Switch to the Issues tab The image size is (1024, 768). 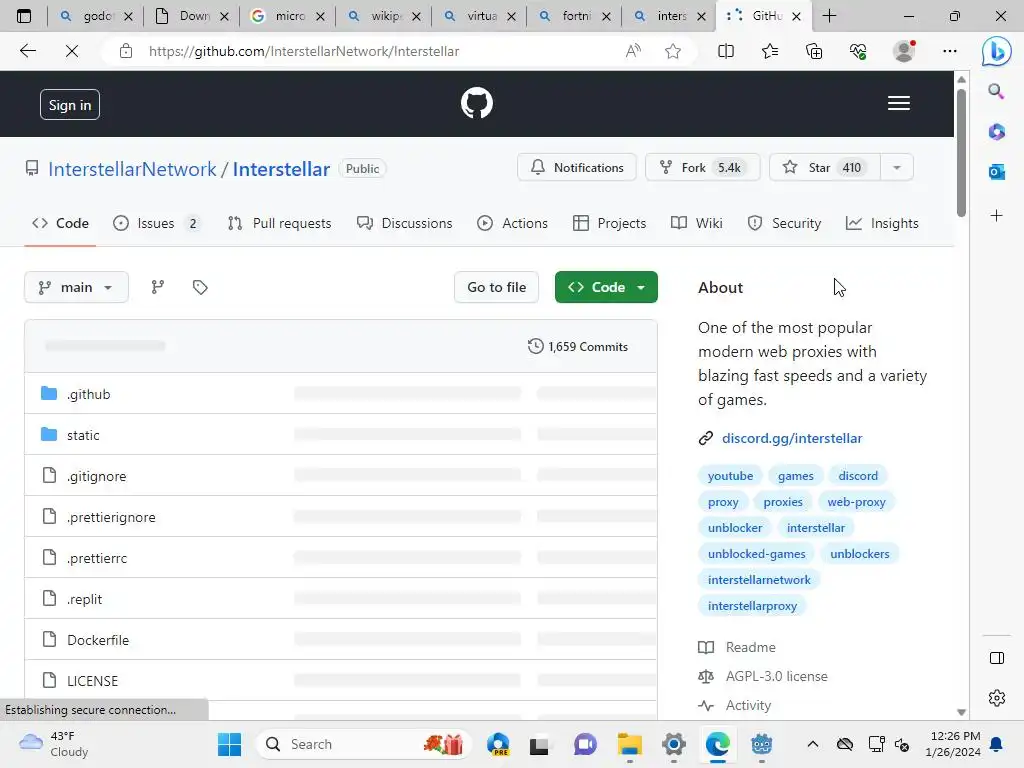click(x=157, y=223)
